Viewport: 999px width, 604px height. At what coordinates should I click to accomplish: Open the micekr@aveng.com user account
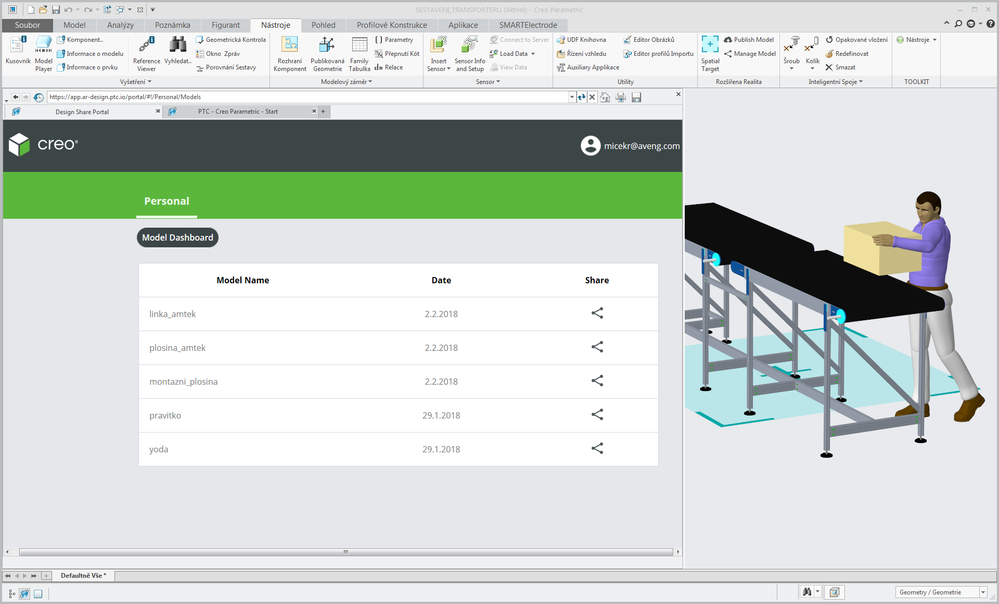coord(630,146)
